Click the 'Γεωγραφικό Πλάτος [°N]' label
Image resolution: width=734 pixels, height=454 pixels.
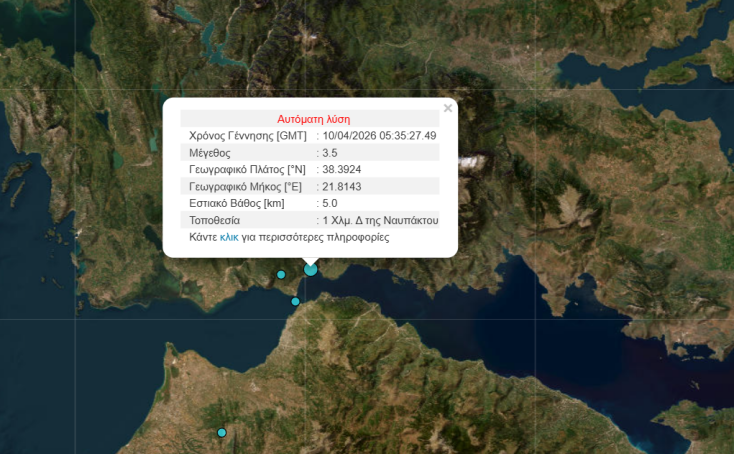247,169
